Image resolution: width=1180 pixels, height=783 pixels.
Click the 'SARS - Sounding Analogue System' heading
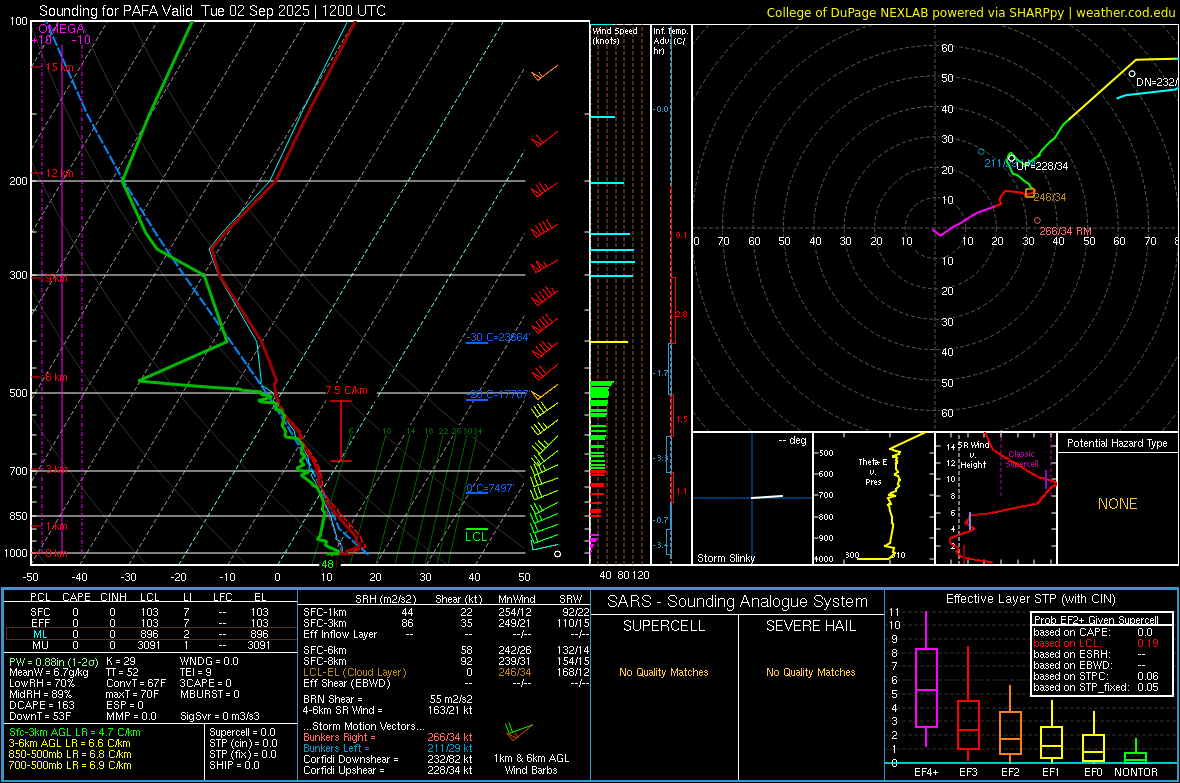(x=737, y=602)
